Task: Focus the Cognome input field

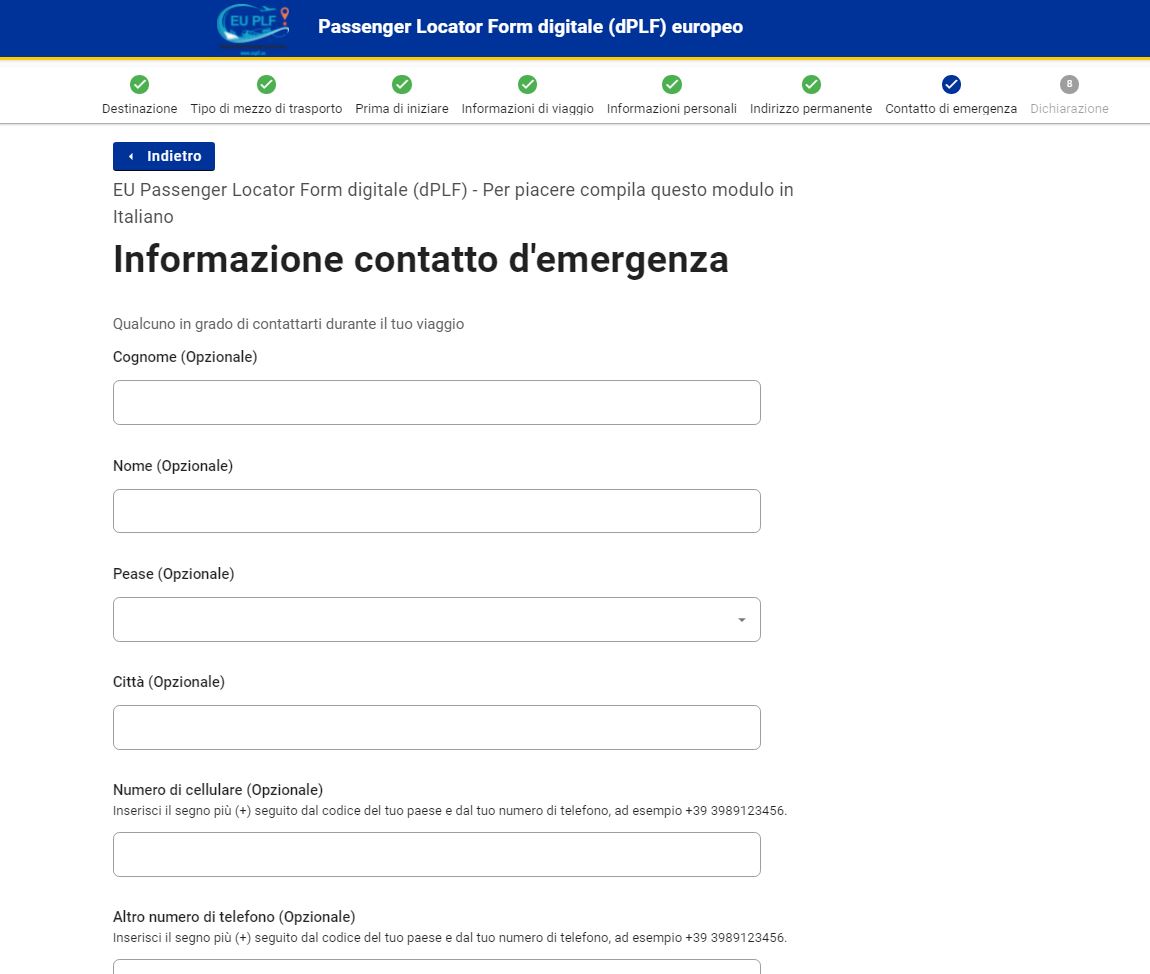Action: [x=436, y=403]
